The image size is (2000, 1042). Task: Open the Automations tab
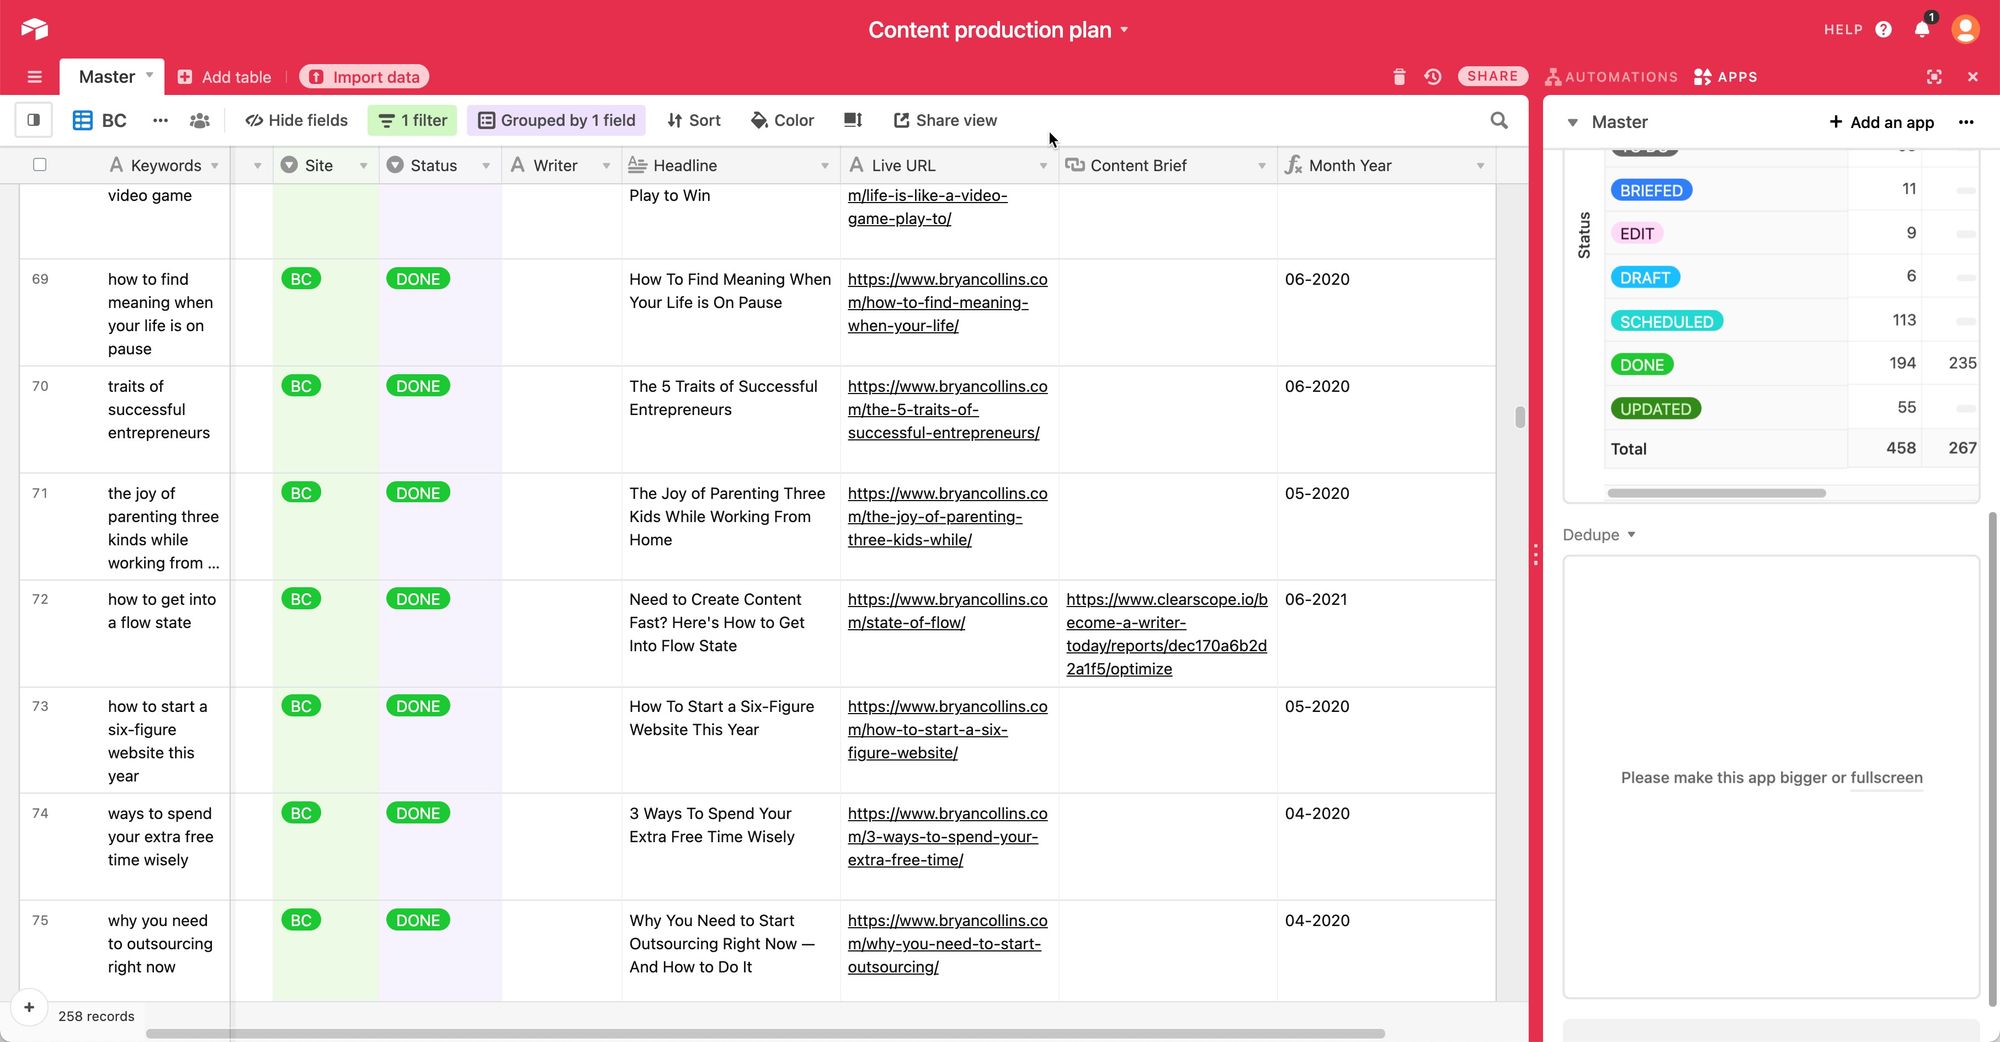tap(1611, 77)
